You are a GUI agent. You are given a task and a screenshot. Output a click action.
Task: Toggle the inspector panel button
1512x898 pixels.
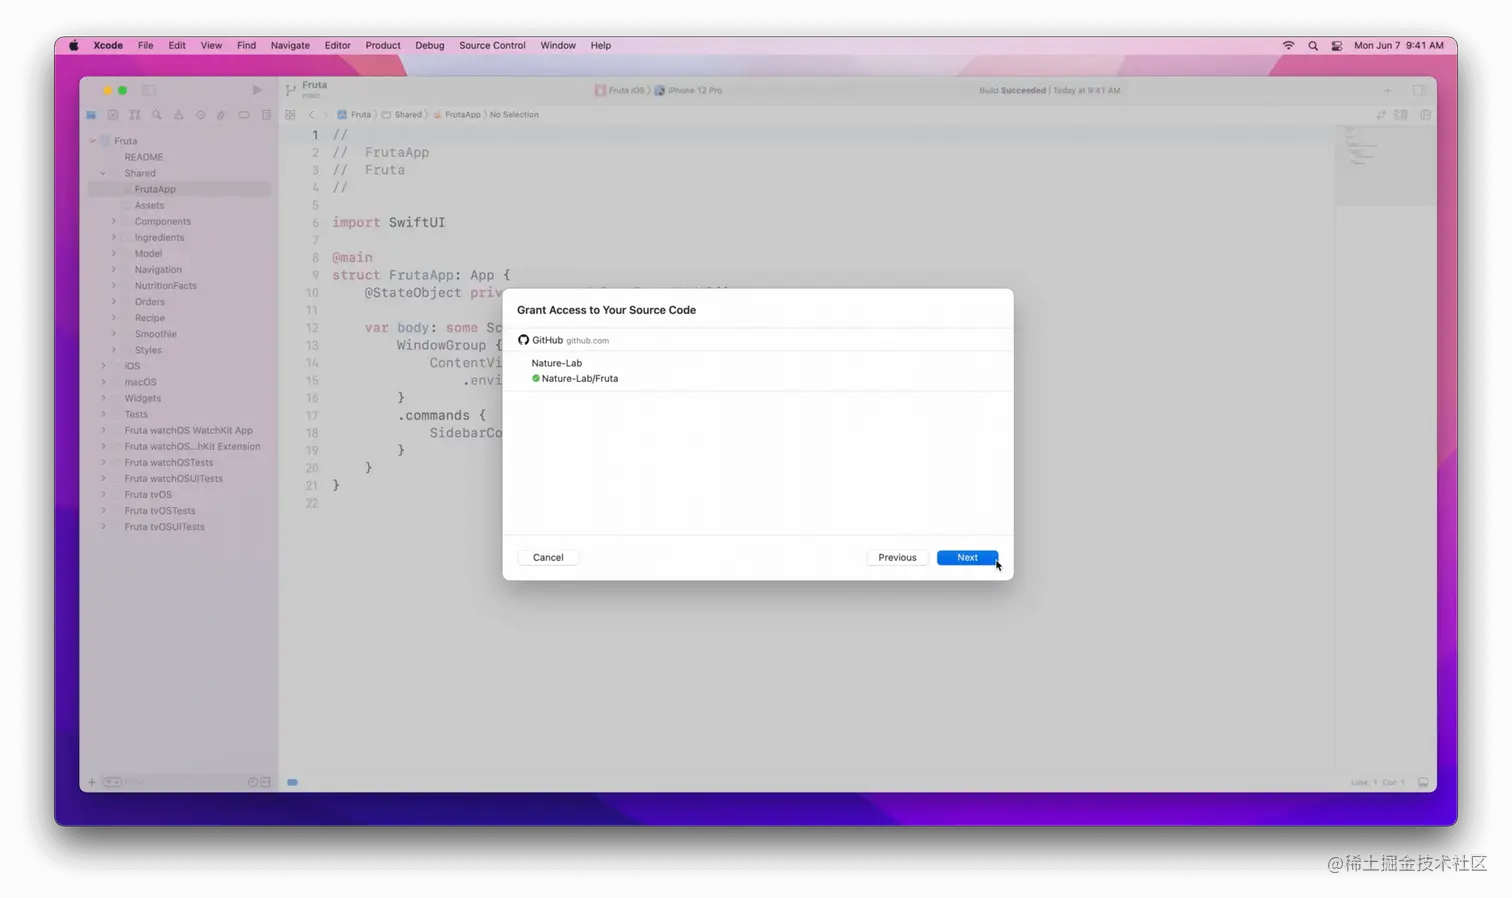click(1419, 90)
